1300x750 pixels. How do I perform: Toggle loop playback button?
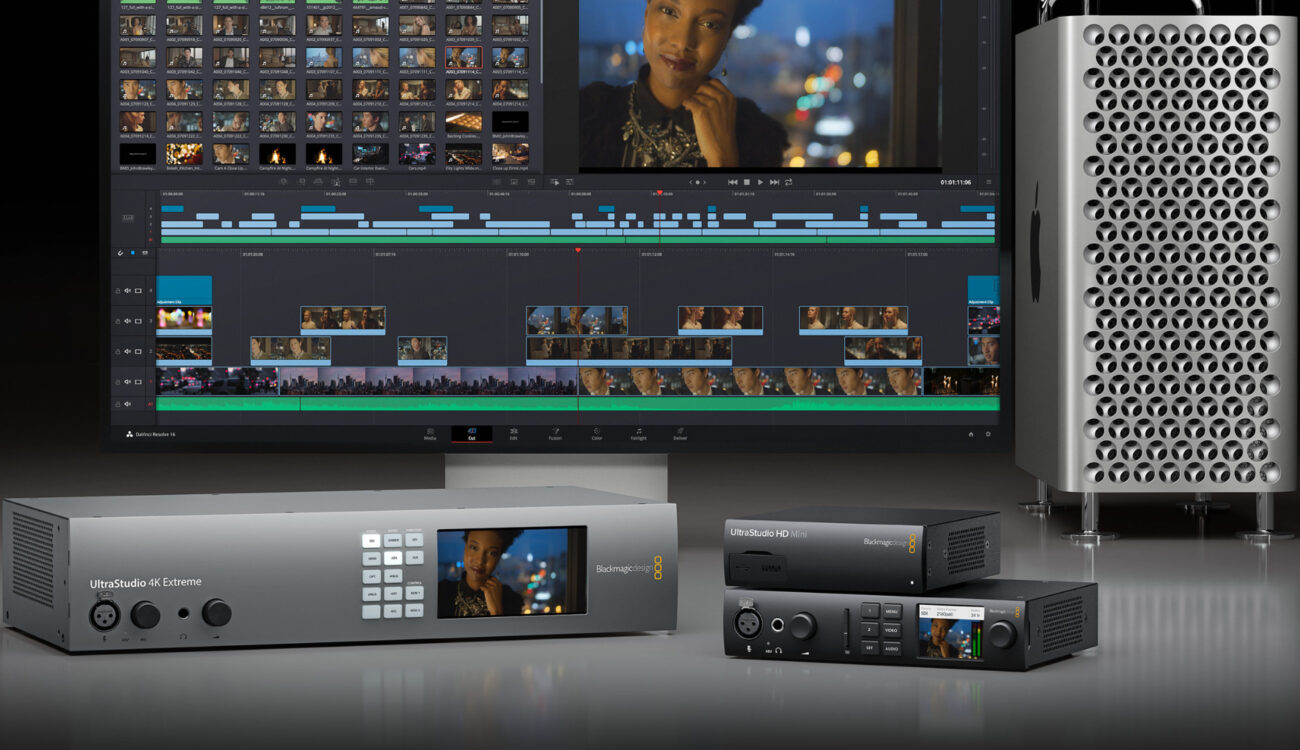[788, 182]
